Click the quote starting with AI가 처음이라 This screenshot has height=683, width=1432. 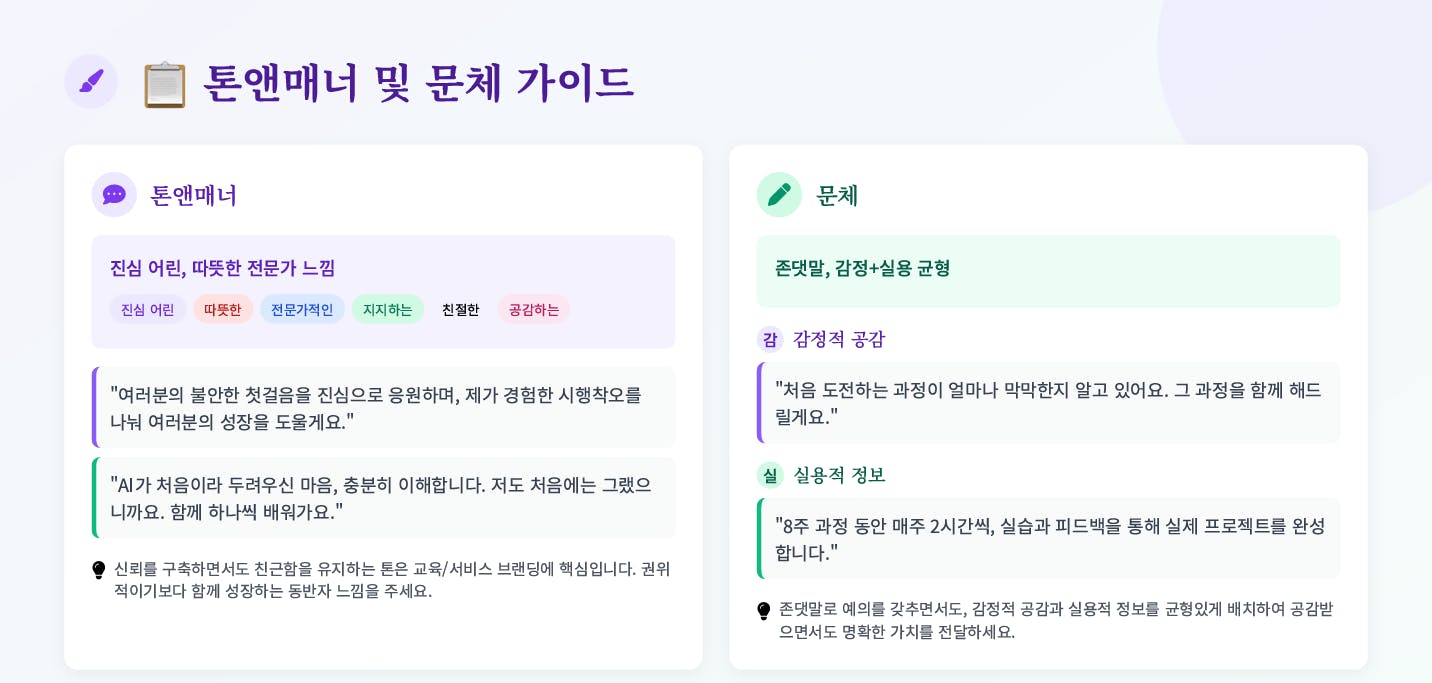384,498
